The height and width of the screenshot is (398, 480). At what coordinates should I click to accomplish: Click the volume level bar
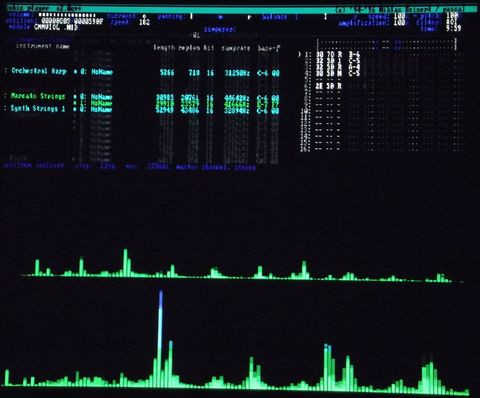click(x=67, y=15)
